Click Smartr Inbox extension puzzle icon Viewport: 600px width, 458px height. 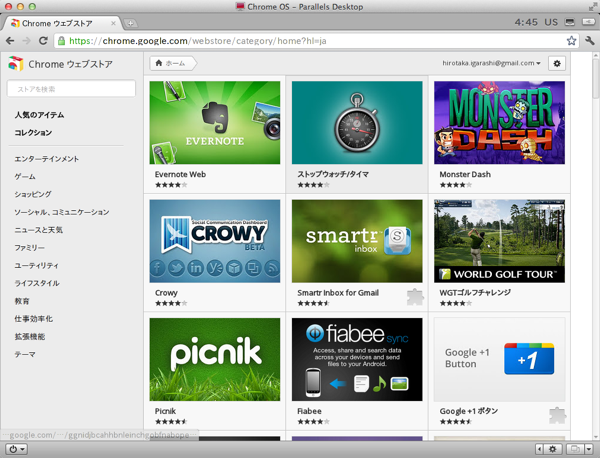(x=415, y=297)
